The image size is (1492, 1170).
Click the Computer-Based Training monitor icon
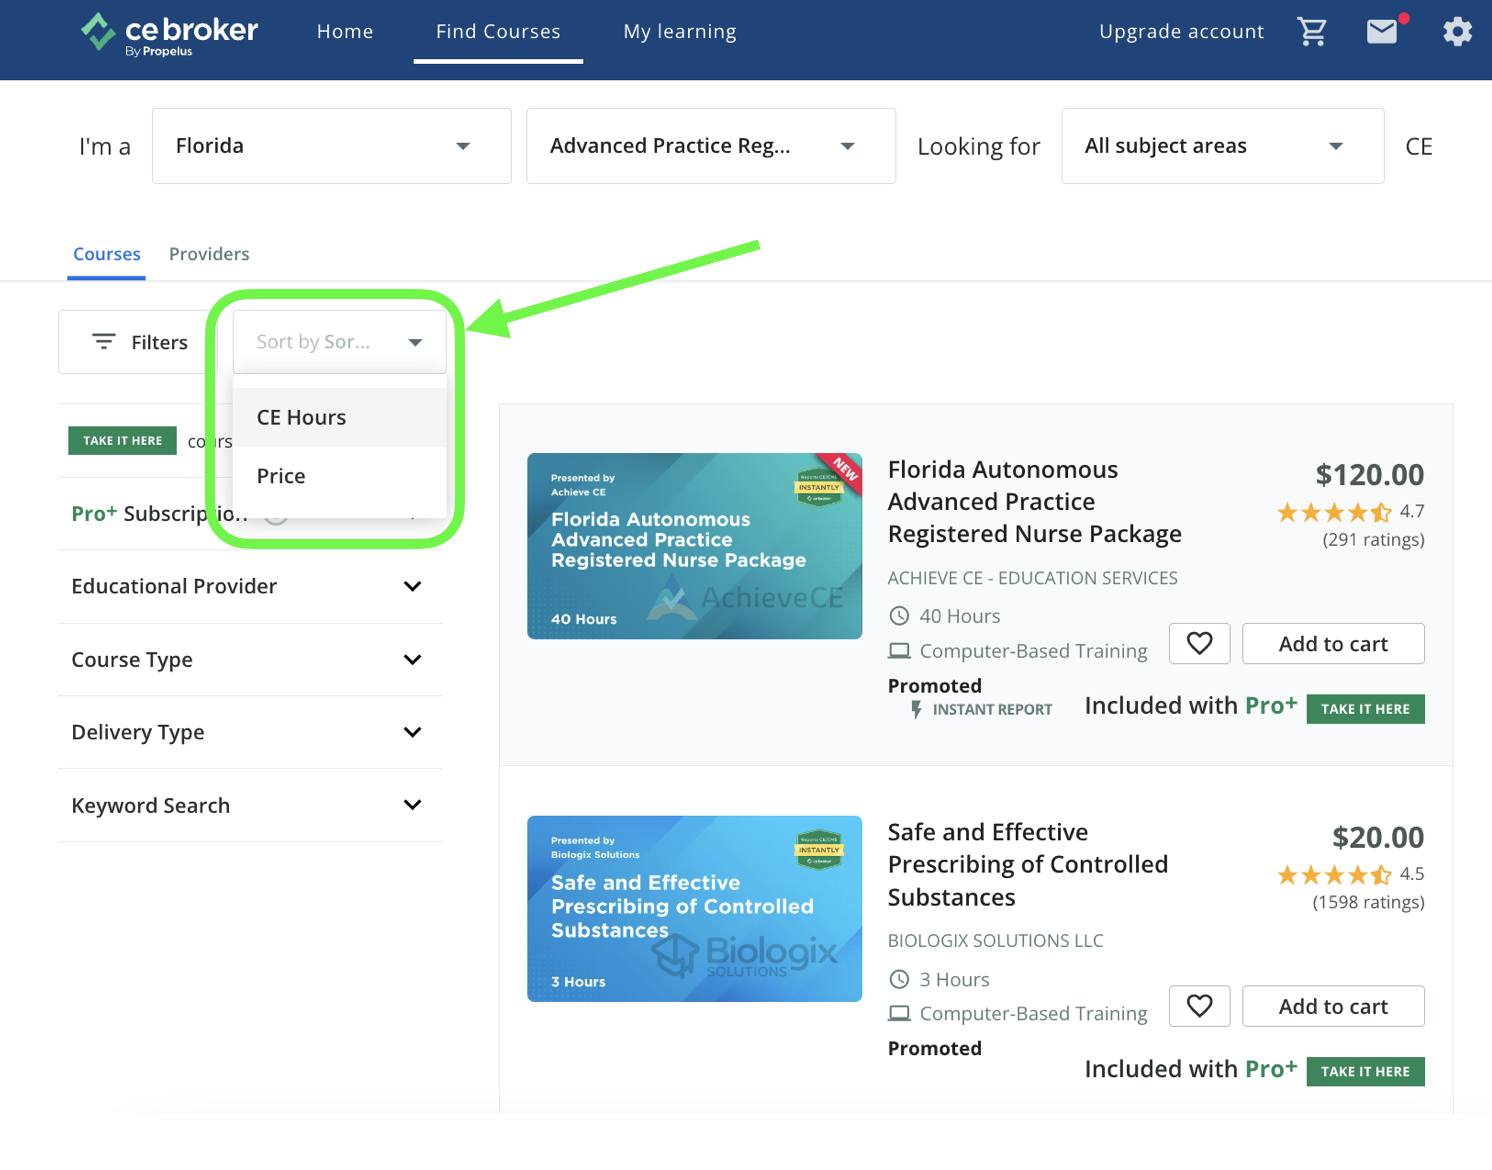point(898,650)
